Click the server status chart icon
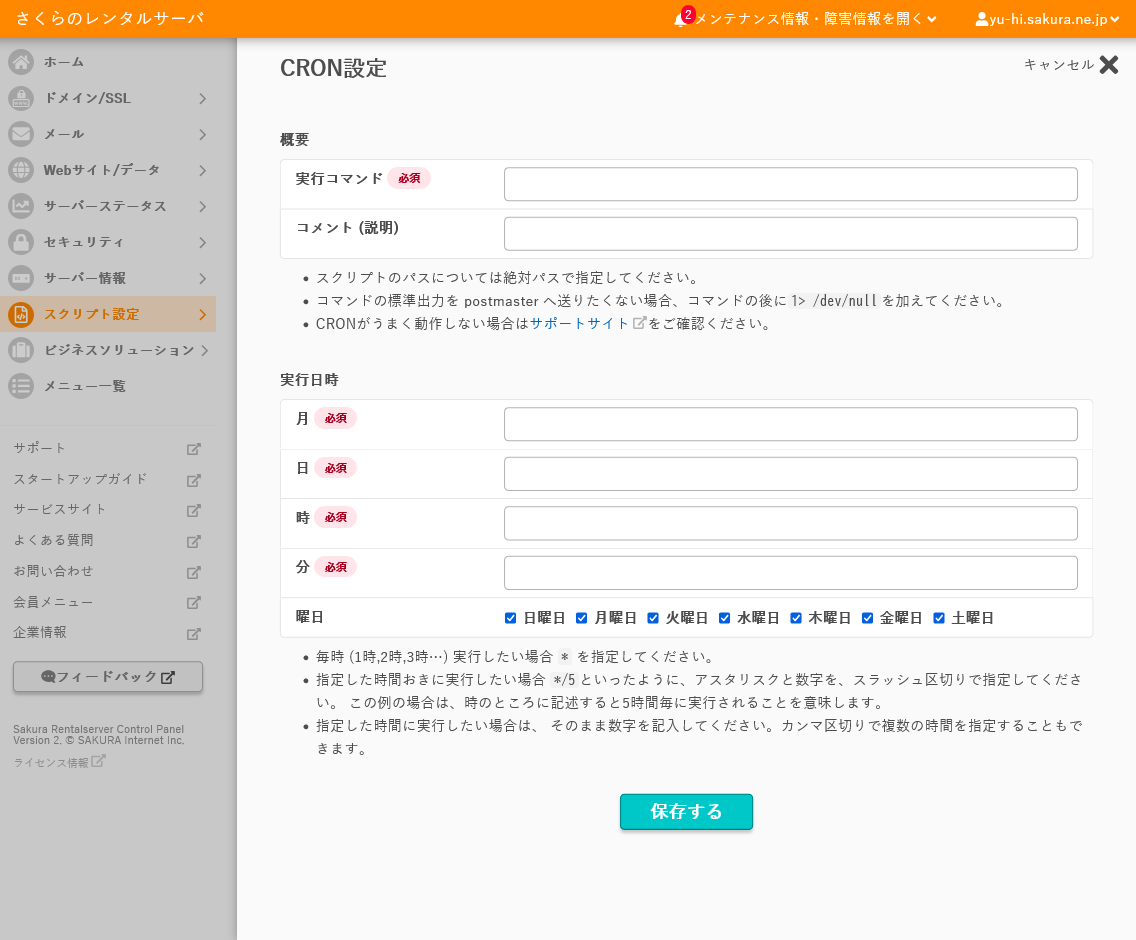Screen dimensions: 1136x940 point(21,206)
